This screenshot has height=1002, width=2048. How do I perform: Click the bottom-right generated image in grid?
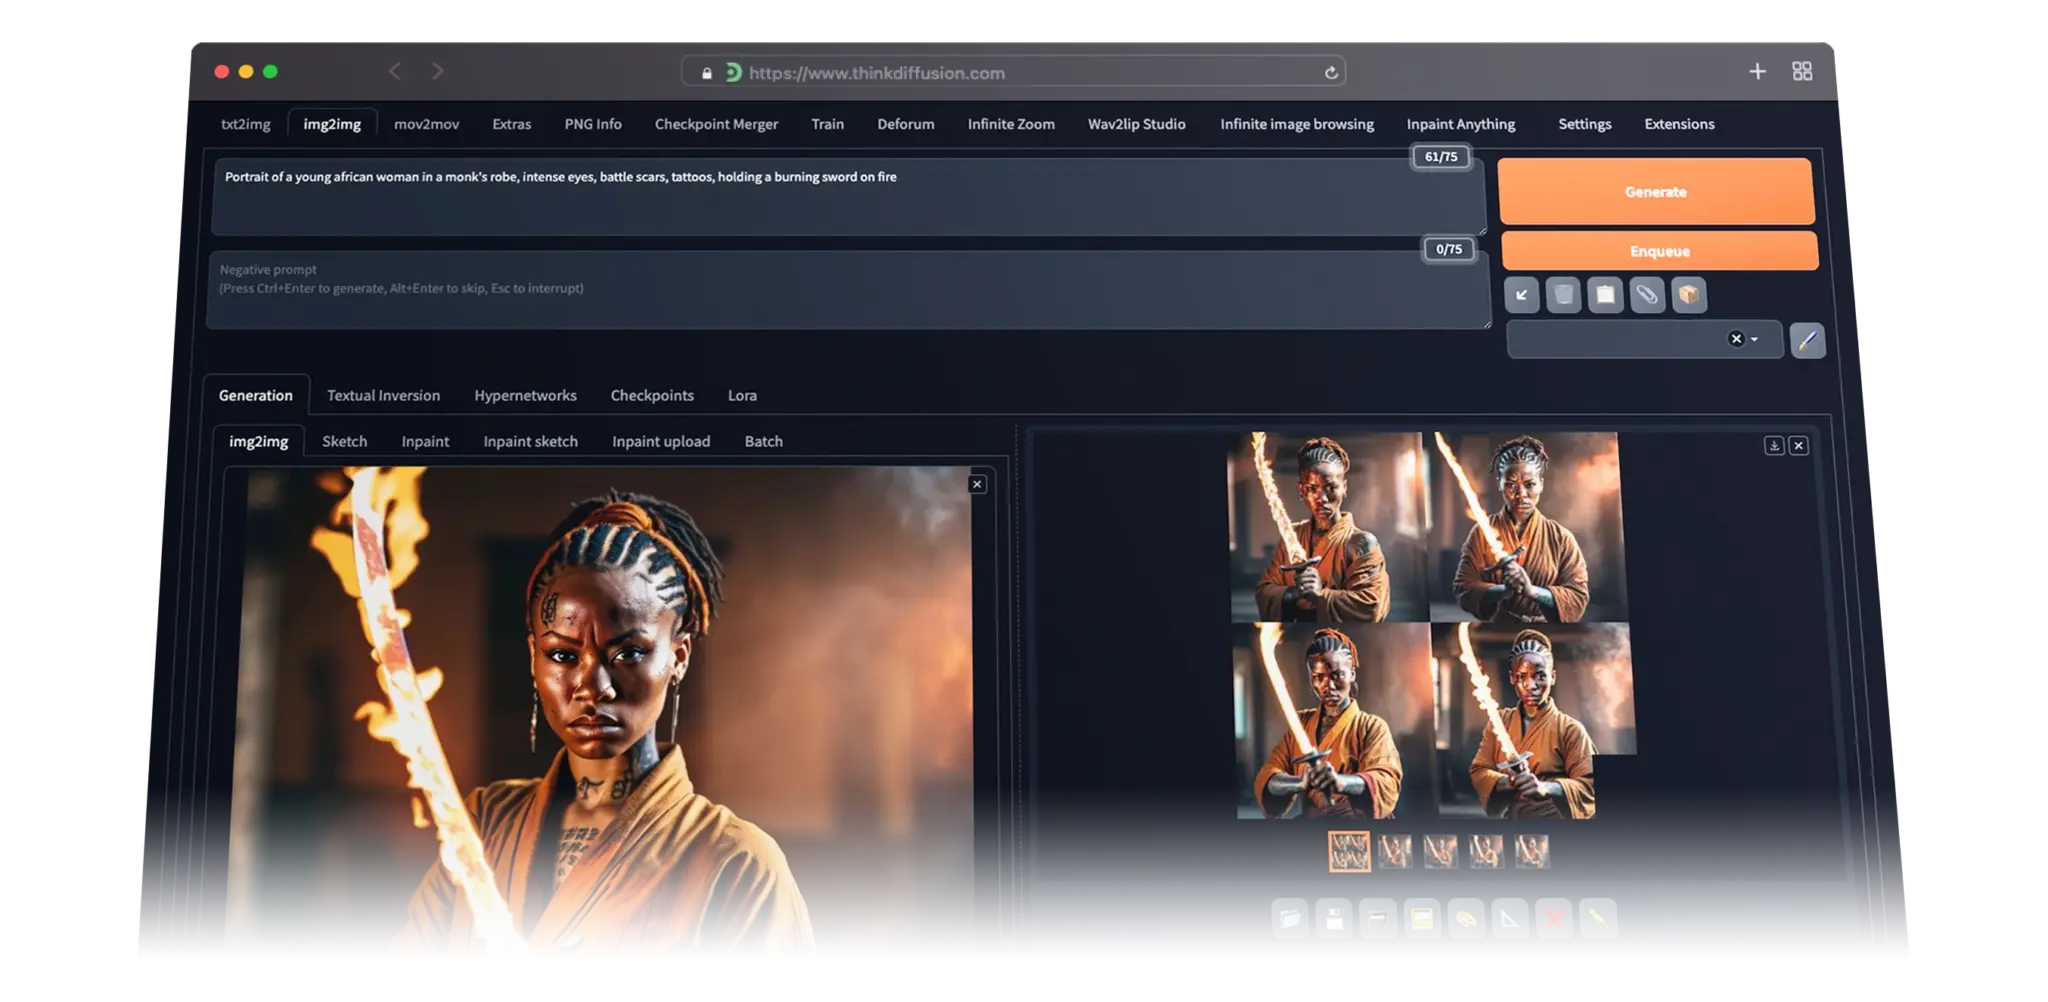pyautogui.click(x=1534, y=720)
